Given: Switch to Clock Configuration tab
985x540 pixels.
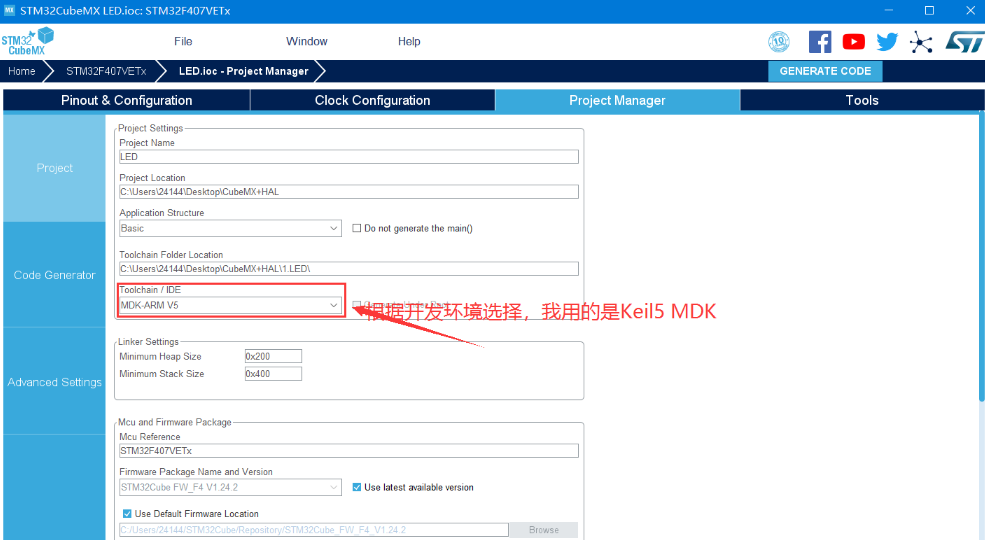Looking at the screenshot, I should (x=373, y=100).
